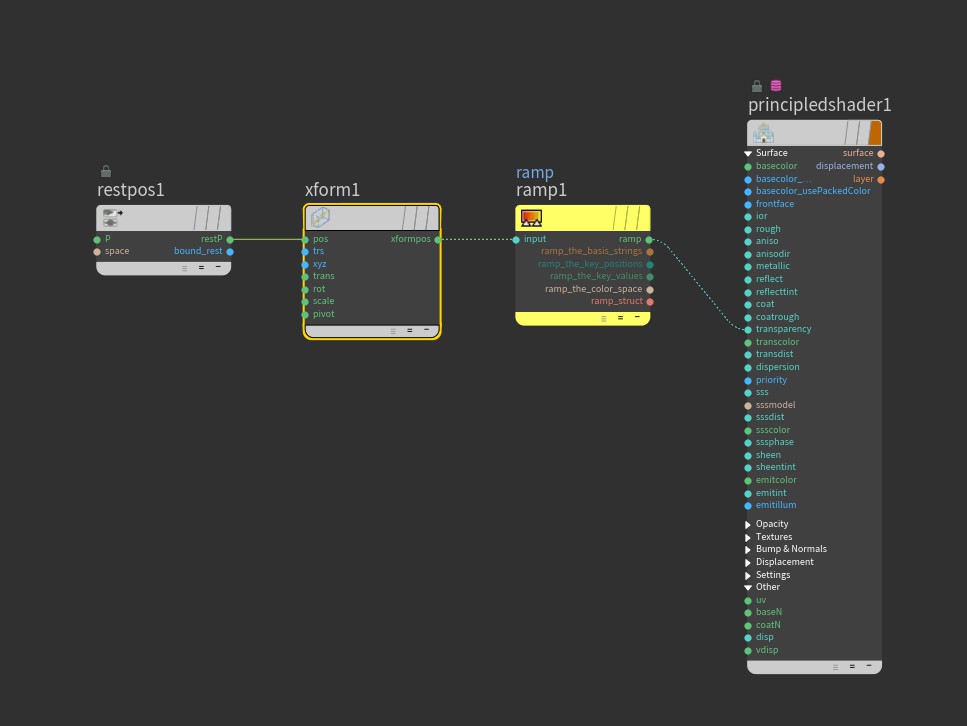
Task: Click the pink database icon above principledshader1
Action: coord(776,86)
